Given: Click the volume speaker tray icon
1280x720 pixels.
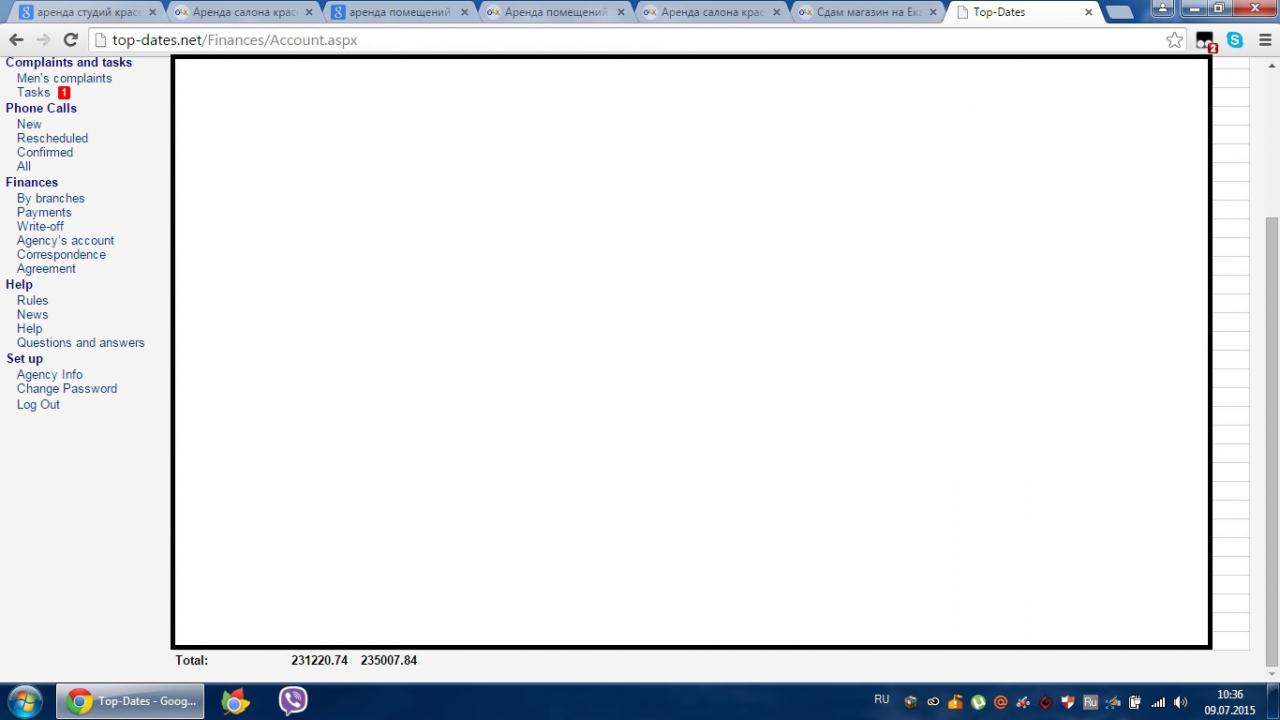Looking at the screenshot, I should click(1180, 702).
